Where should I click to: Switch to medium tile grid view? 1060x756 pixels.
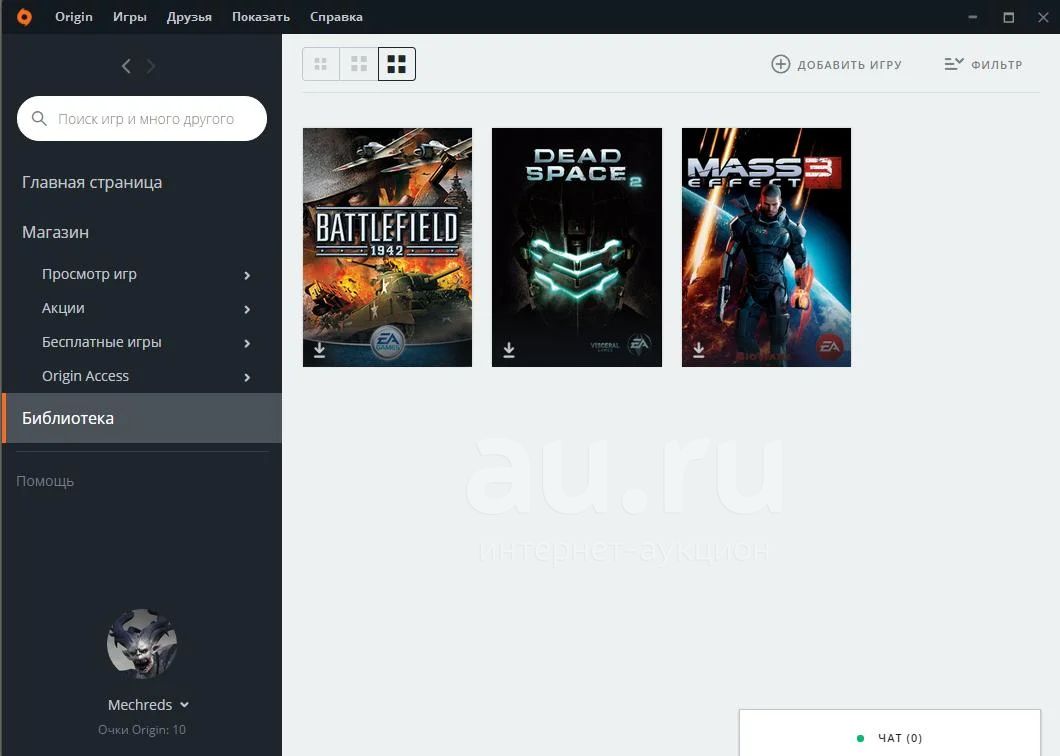pyautogui.click(x=359, y=64)
